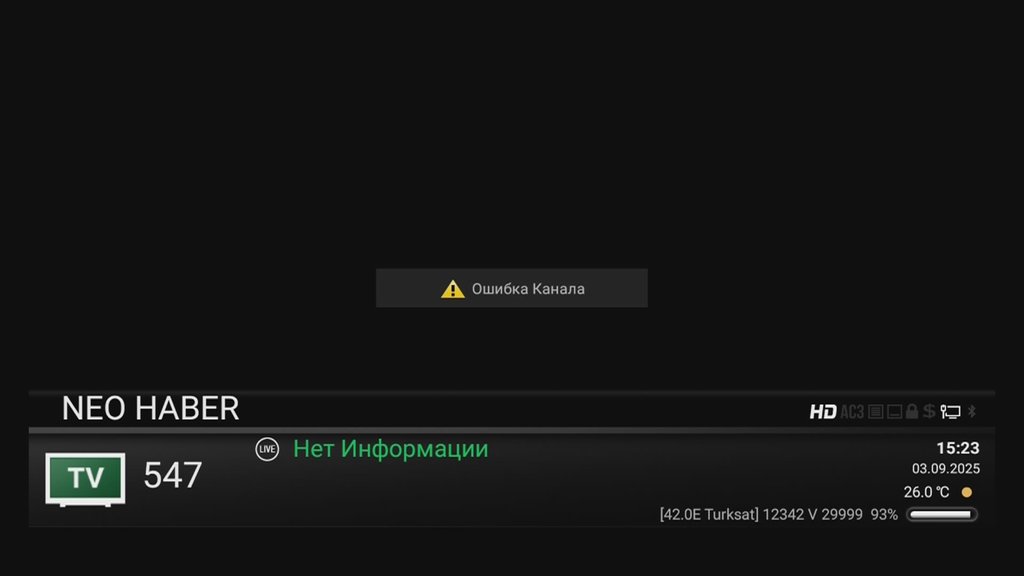Click the 93% signal strength bar

coord(942,515)
